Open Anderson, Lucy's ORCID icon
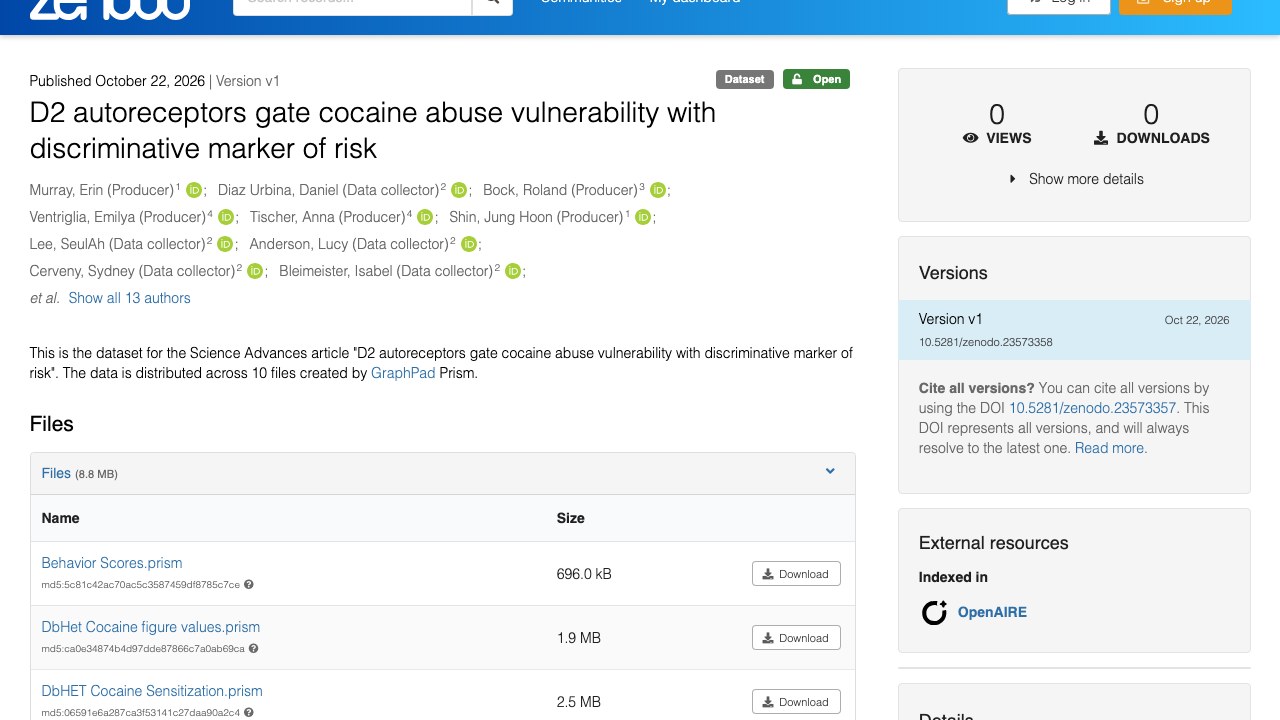The image size is (1280, 720). pos(468,244)
